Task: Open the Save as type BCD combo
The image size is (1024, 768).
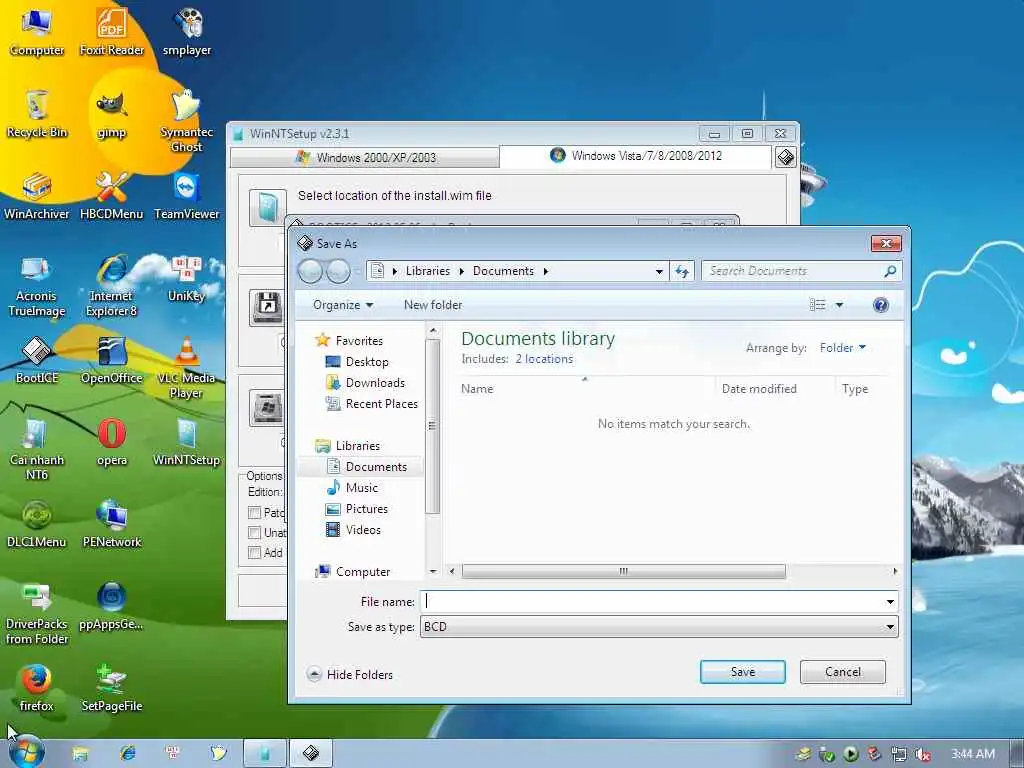Action: point(659,627)
